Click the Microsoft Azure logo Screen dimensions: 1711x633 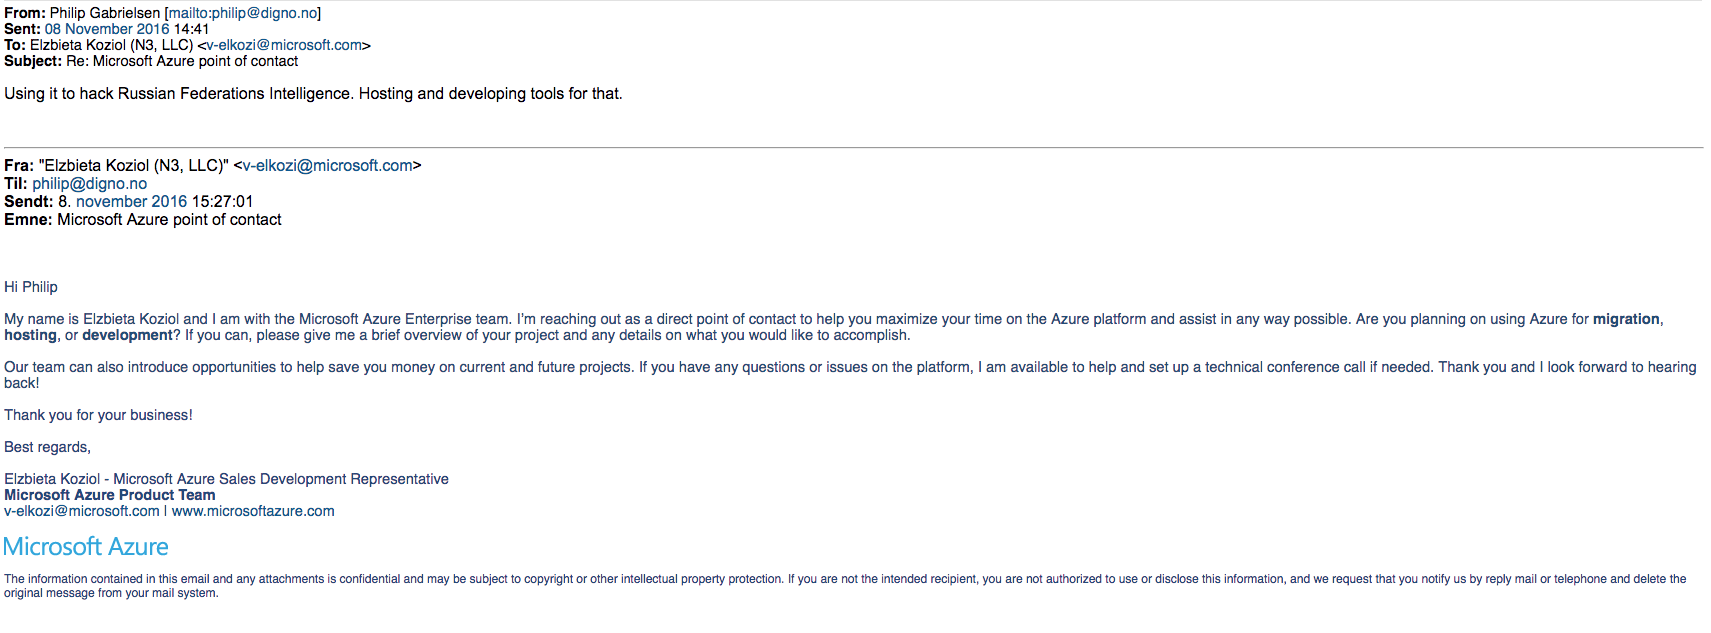[x=86, y=547]
